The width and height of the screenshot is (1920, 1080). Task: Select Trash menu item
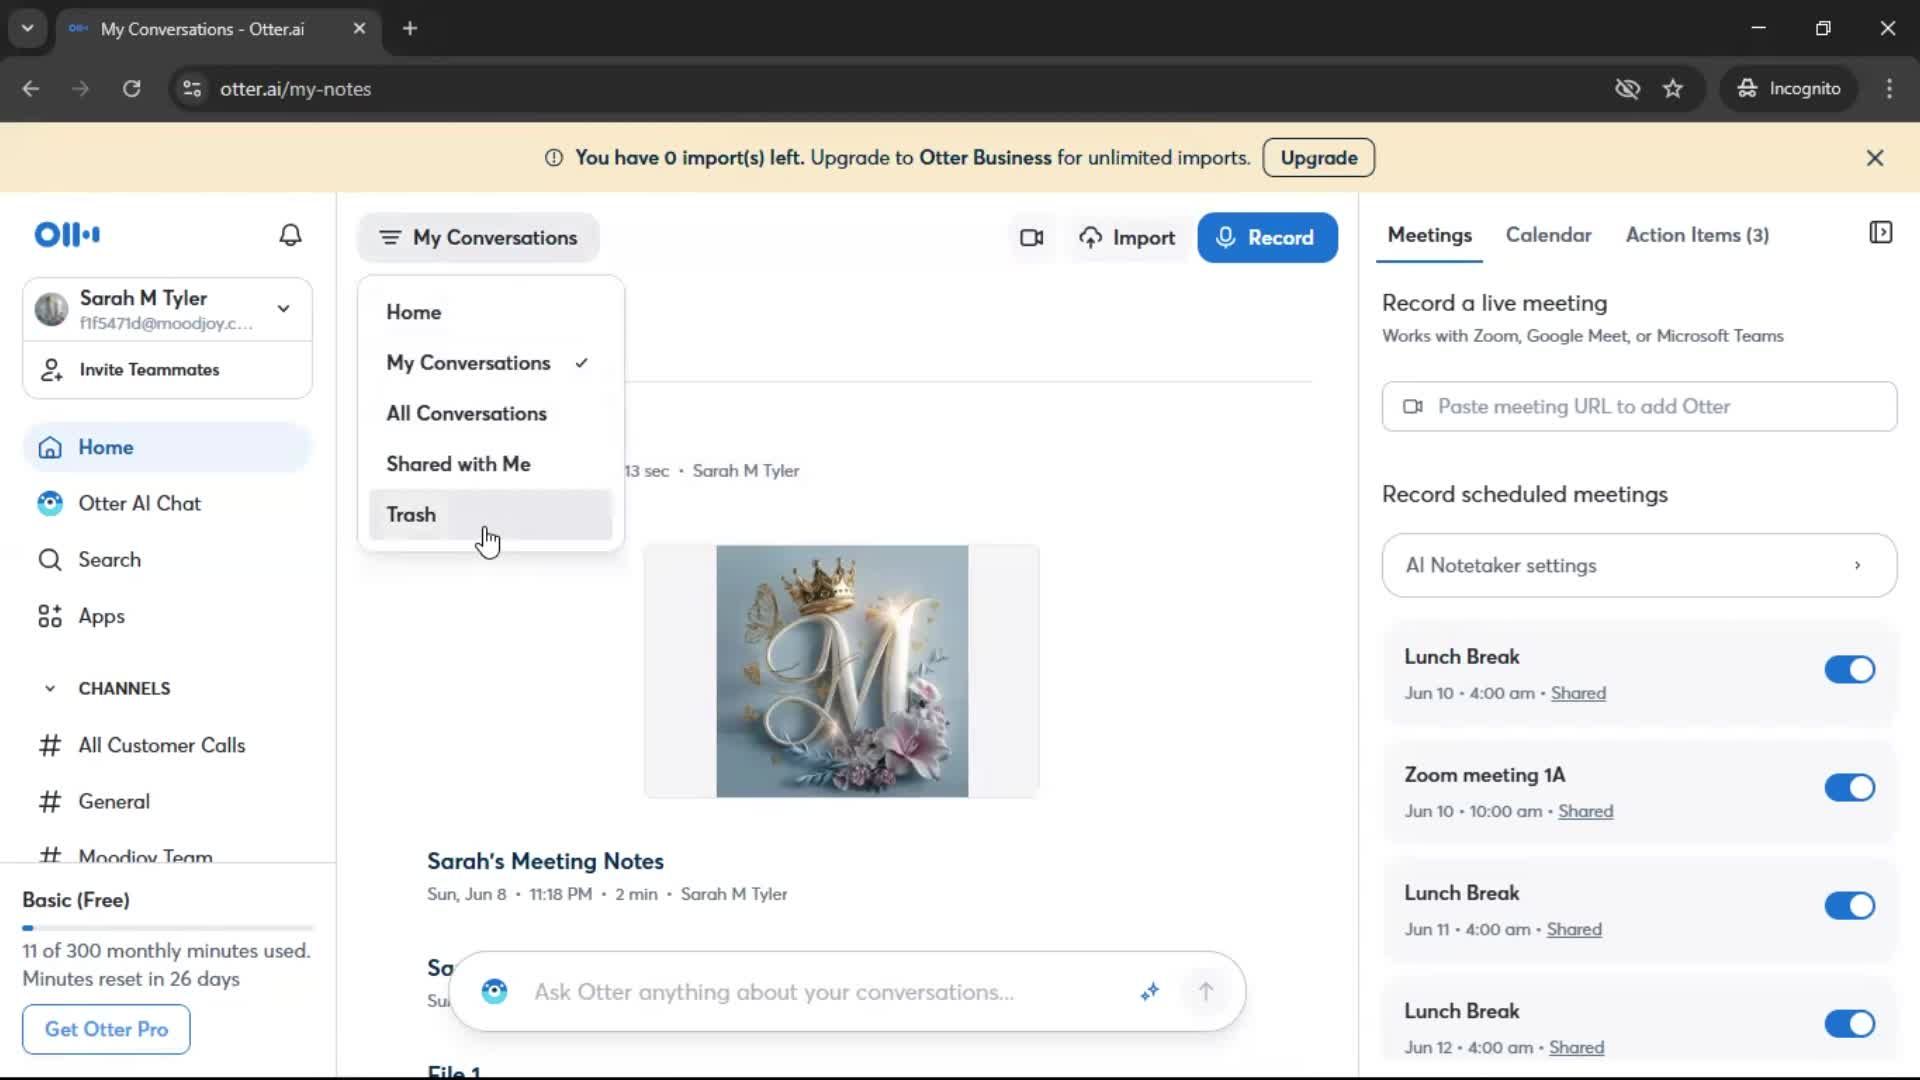490,515
